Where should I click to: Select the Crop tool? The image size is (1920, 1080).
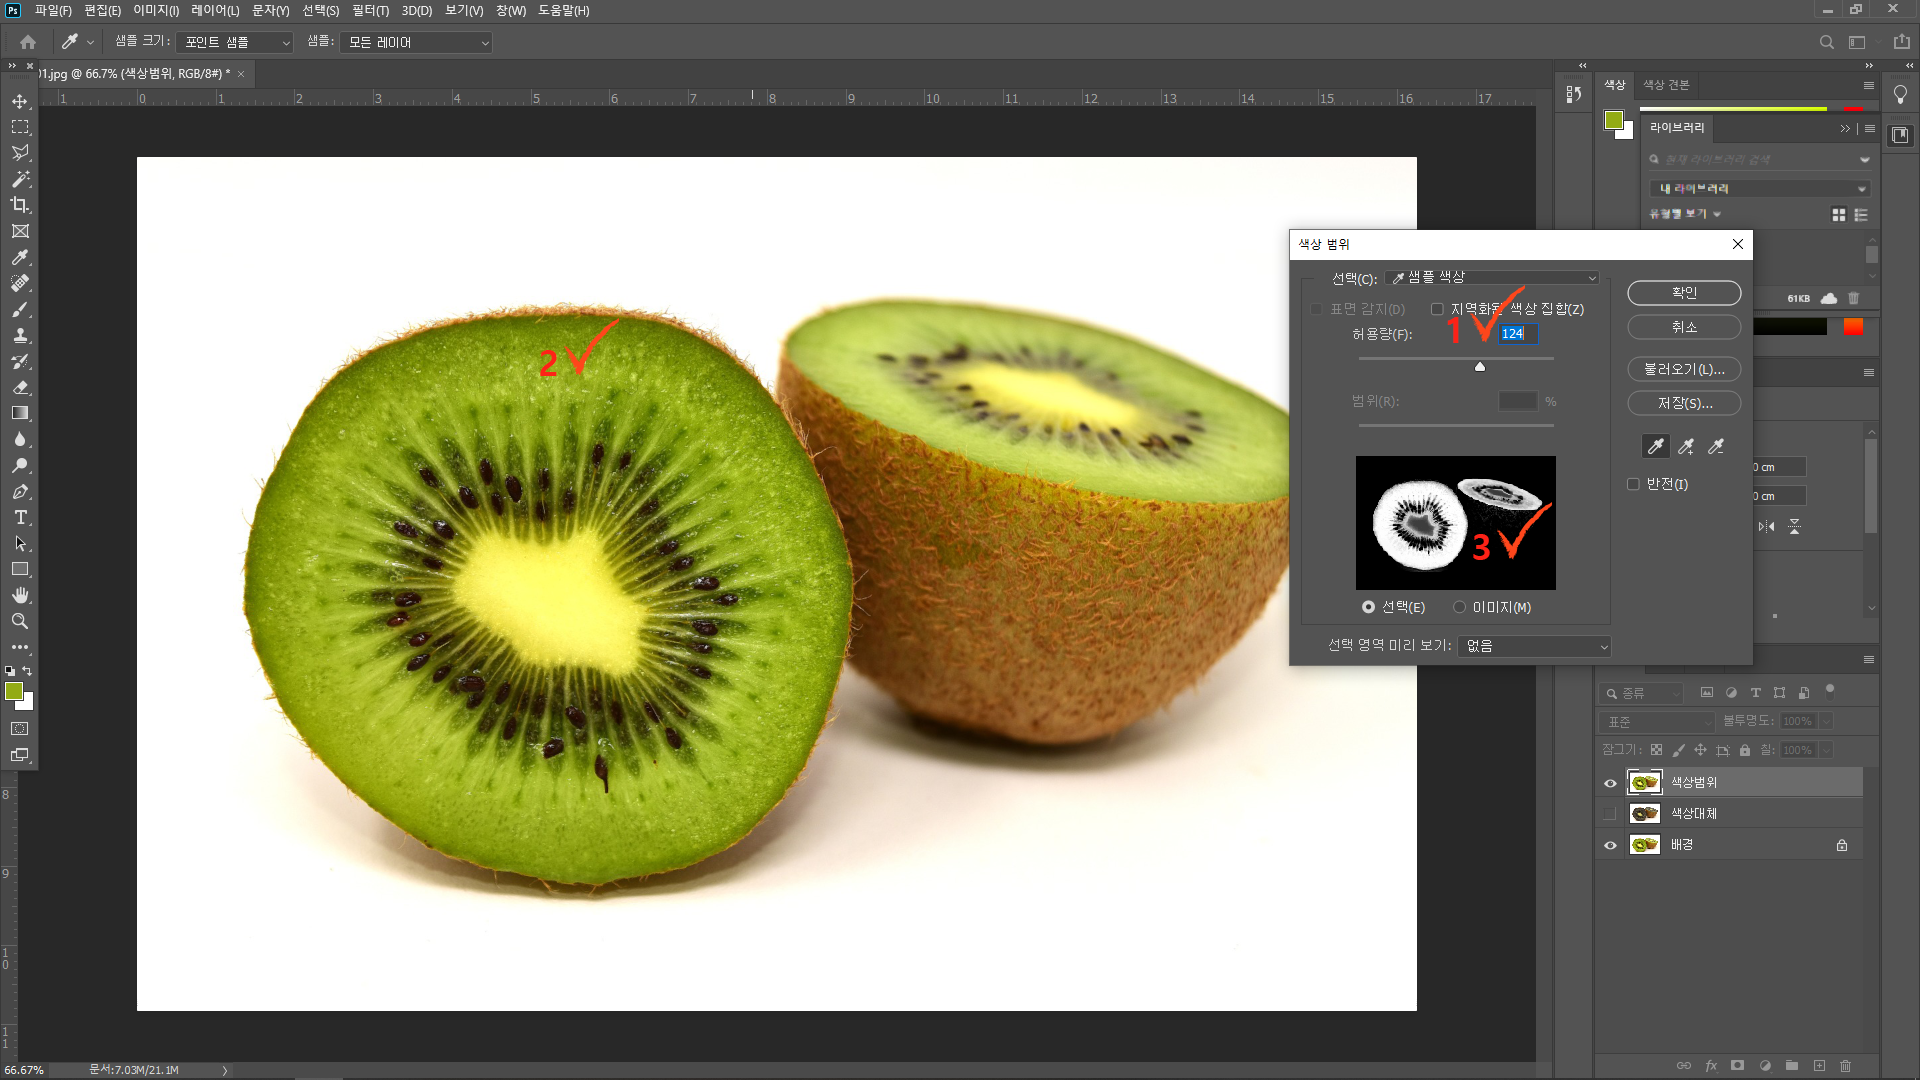[20, 205]
